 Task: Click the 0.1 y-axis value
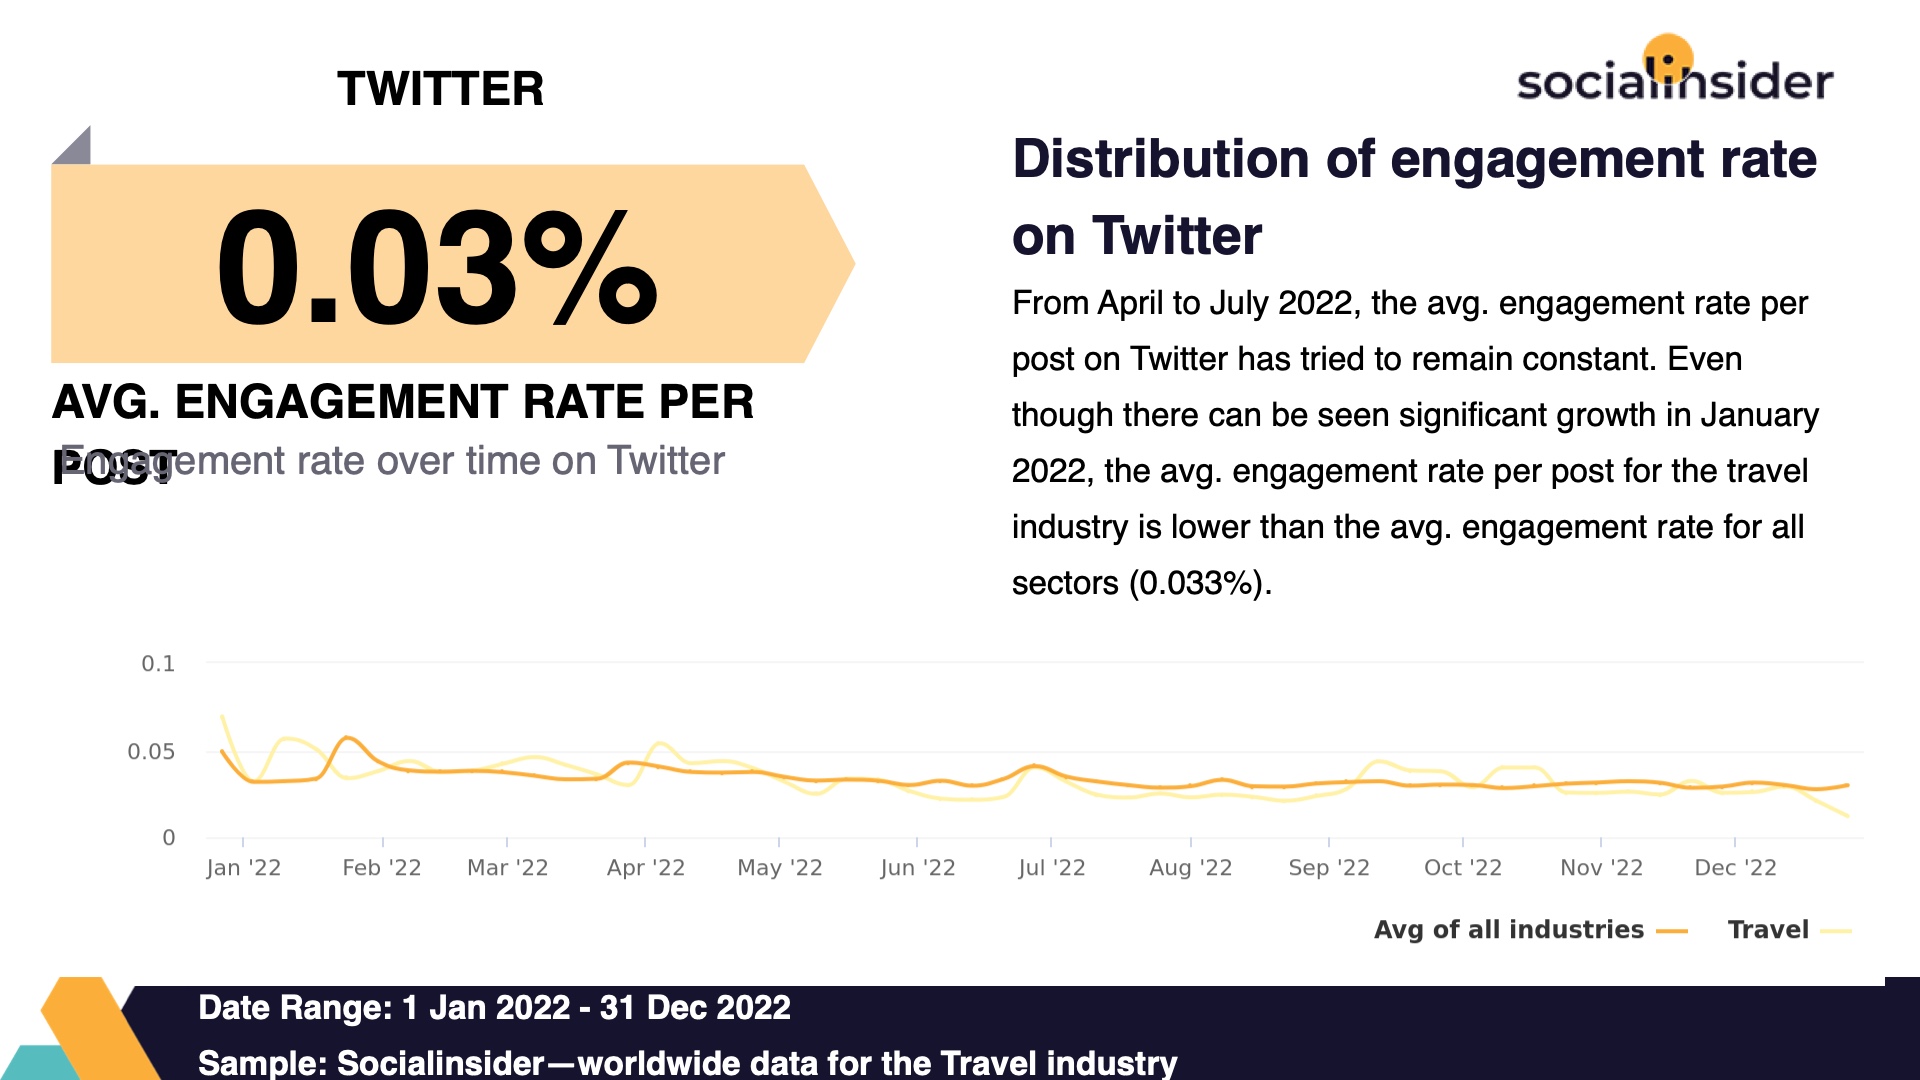pyautogui.click(x=158, y=663)
